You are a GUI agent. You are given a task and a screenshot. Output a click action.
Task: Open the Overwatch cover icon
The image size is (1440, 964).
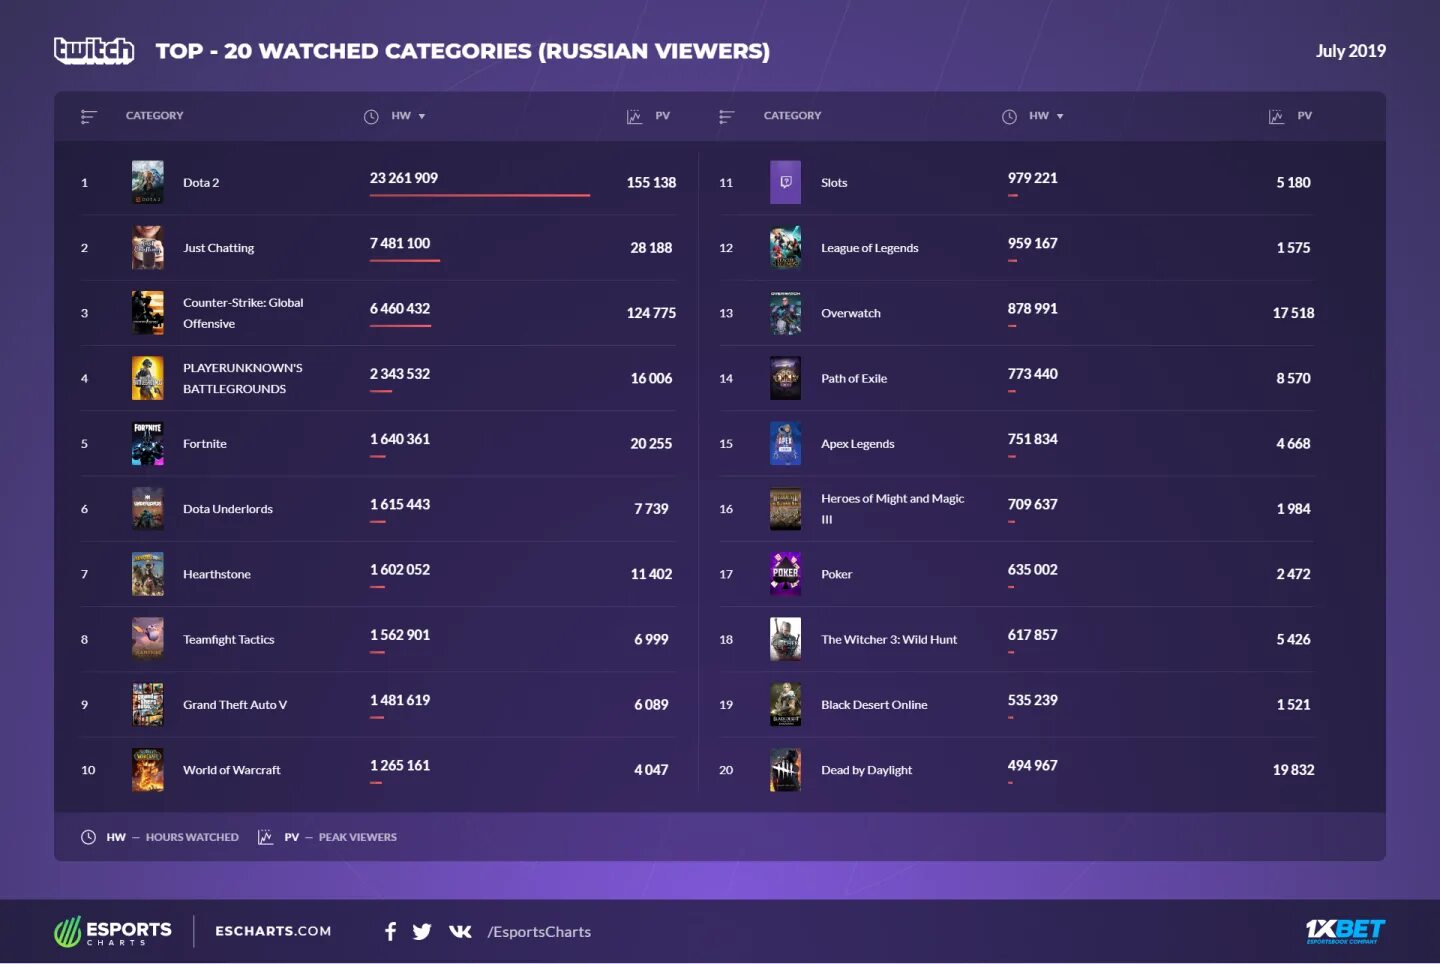coord(786,313)
